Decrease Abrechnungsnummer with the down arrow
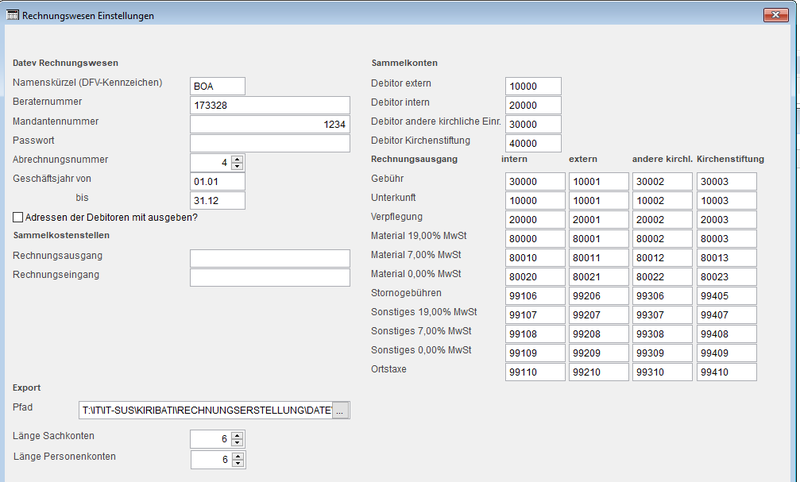800x482 pixels. point(237,166)
